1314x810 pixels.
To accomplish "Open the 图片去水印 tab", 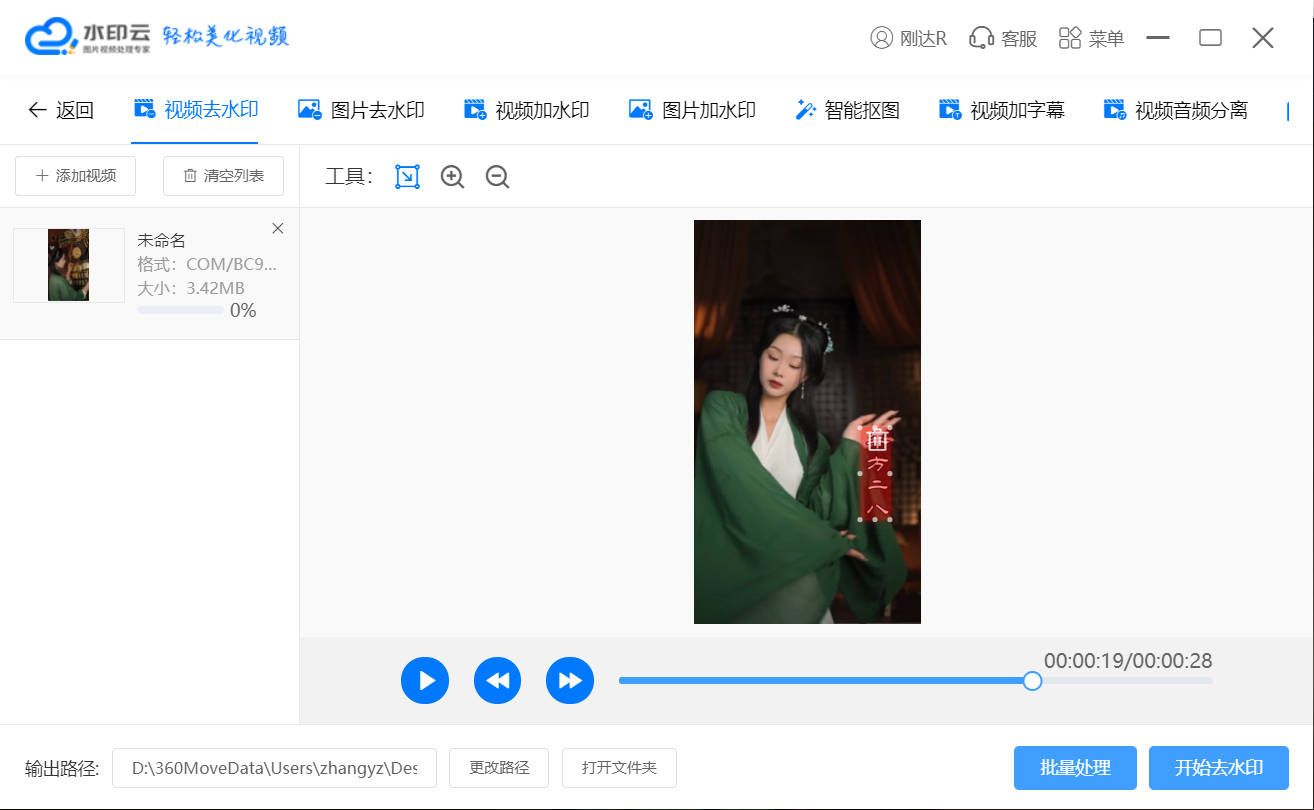I will (361, 110).
